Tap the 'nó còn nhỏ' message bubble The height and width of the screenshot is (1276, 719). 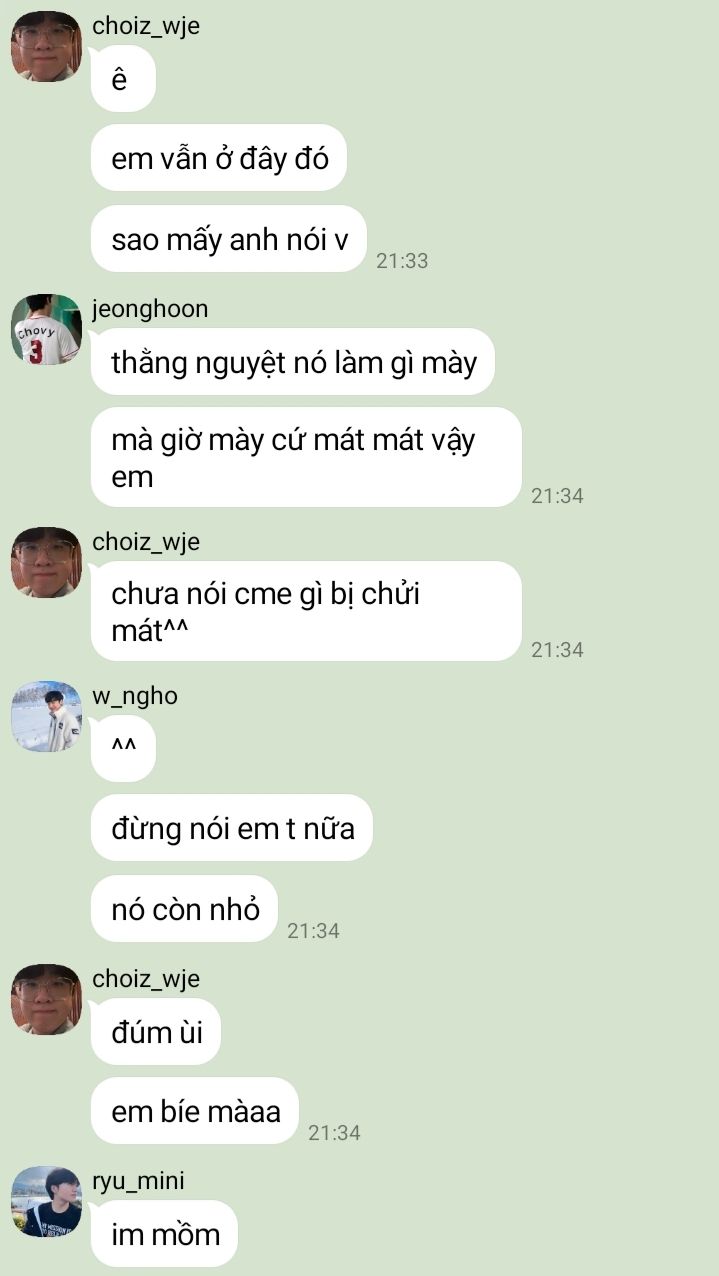pos(184,909)
